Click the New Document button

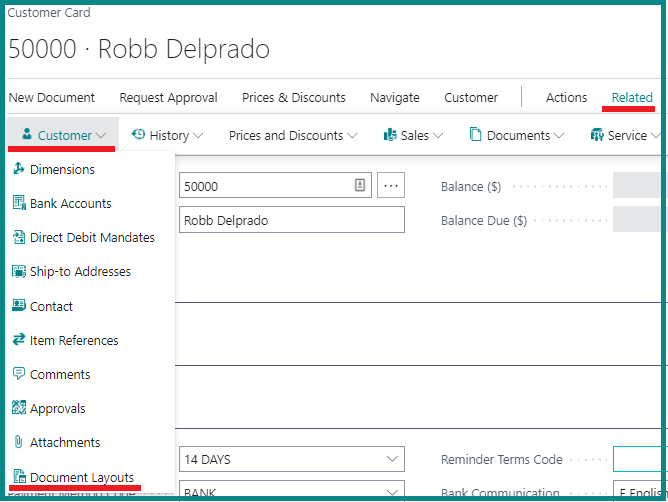(x=52, y=97)
